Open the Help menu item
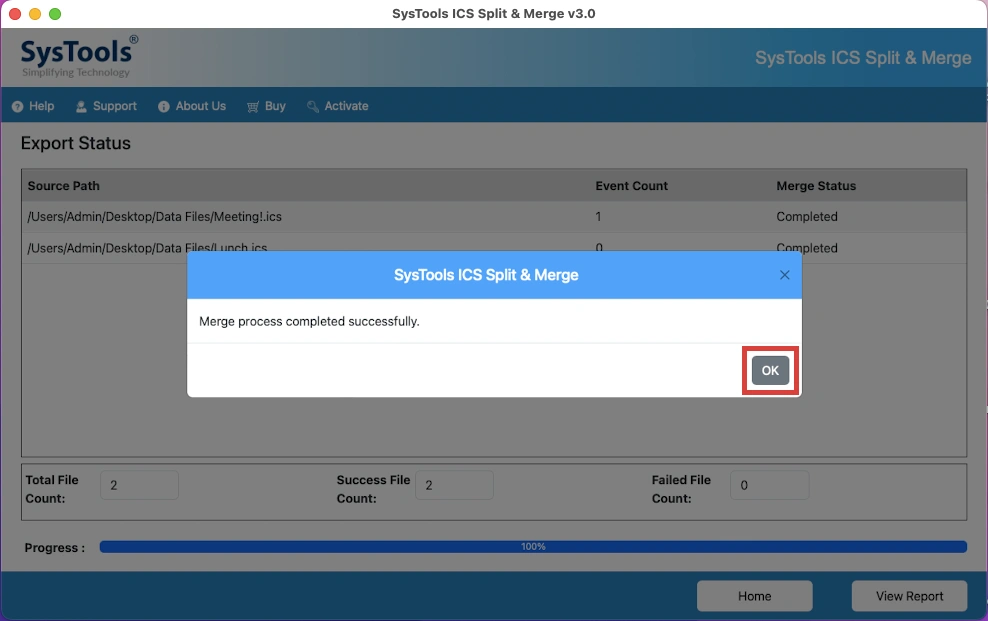Image resolution: width=988 pixels, height=621 pixels. point(33,106)
